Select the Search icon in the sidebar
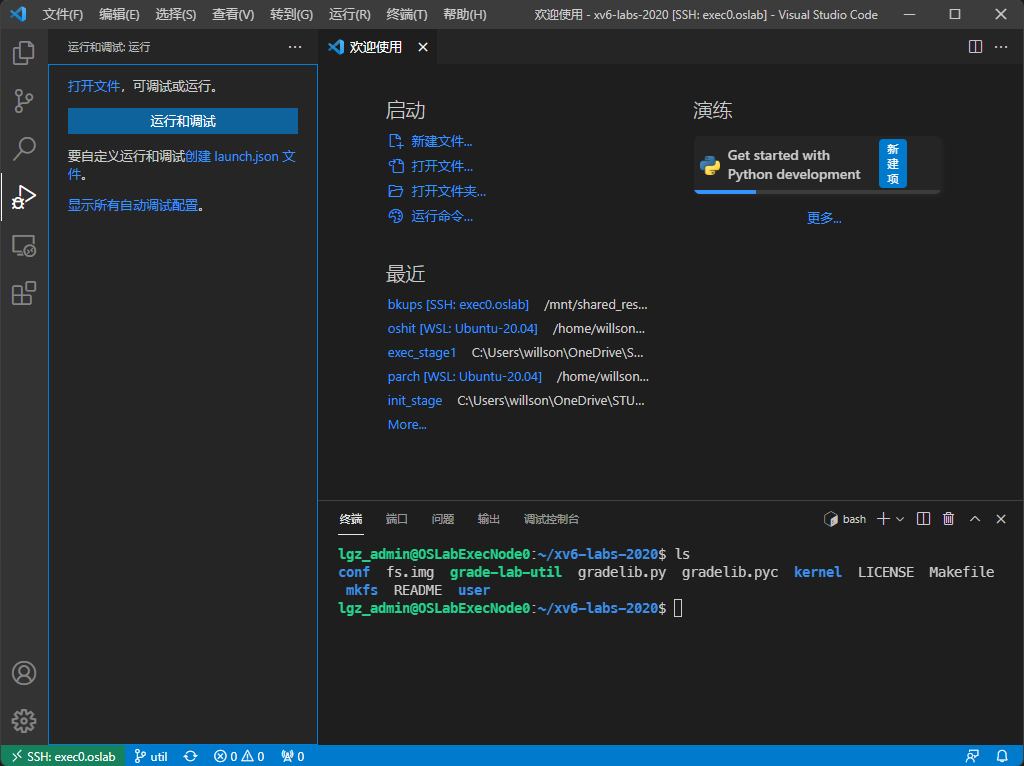1024x766 pixels. click(x=22, y=149)
